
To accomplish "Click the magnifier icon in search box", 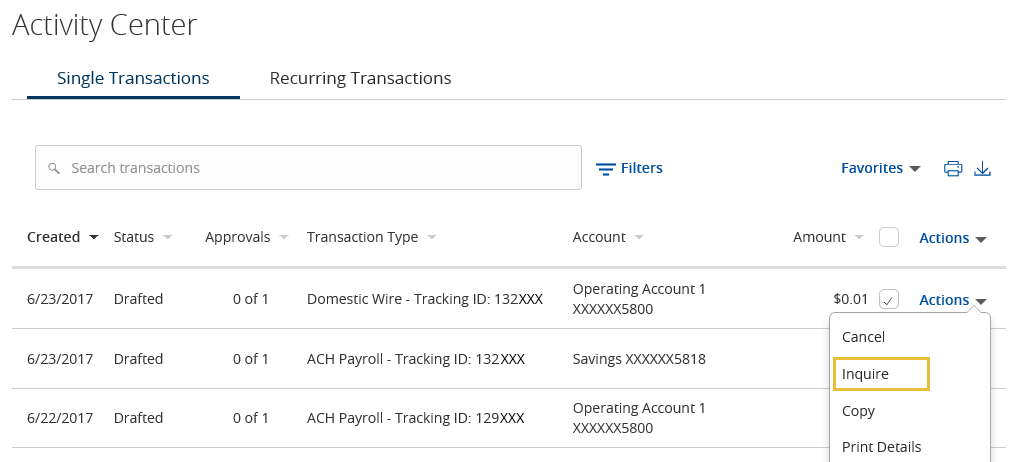I will pyautogui.click(x=54, y=168).
